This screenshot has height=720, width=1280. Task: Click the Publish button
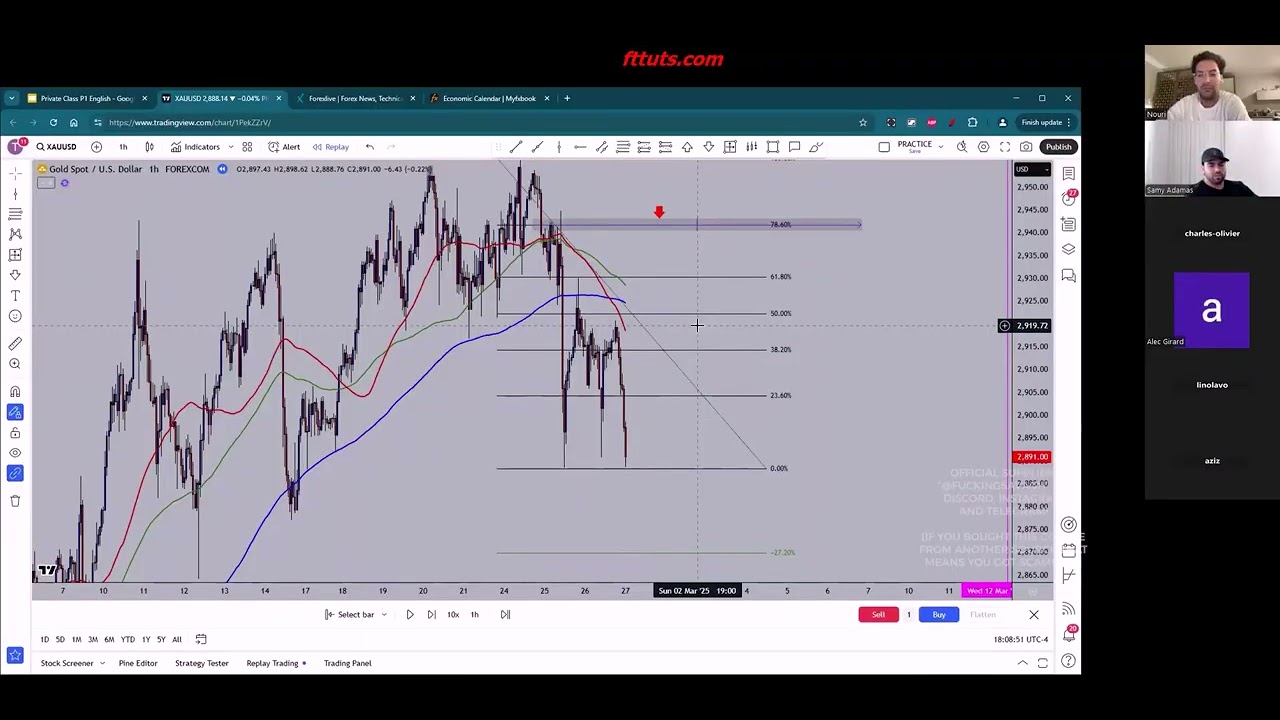pyautogui.click(x=1058, y=147)
